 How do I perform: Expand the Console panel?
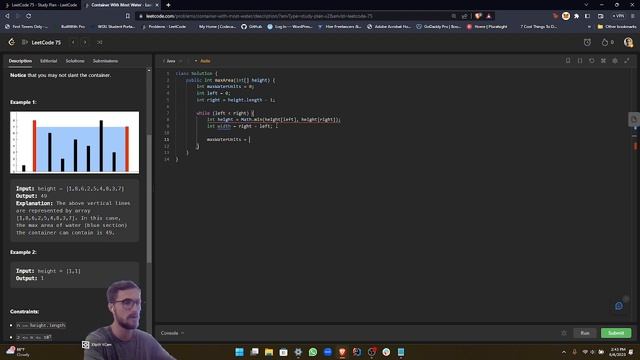172,333
